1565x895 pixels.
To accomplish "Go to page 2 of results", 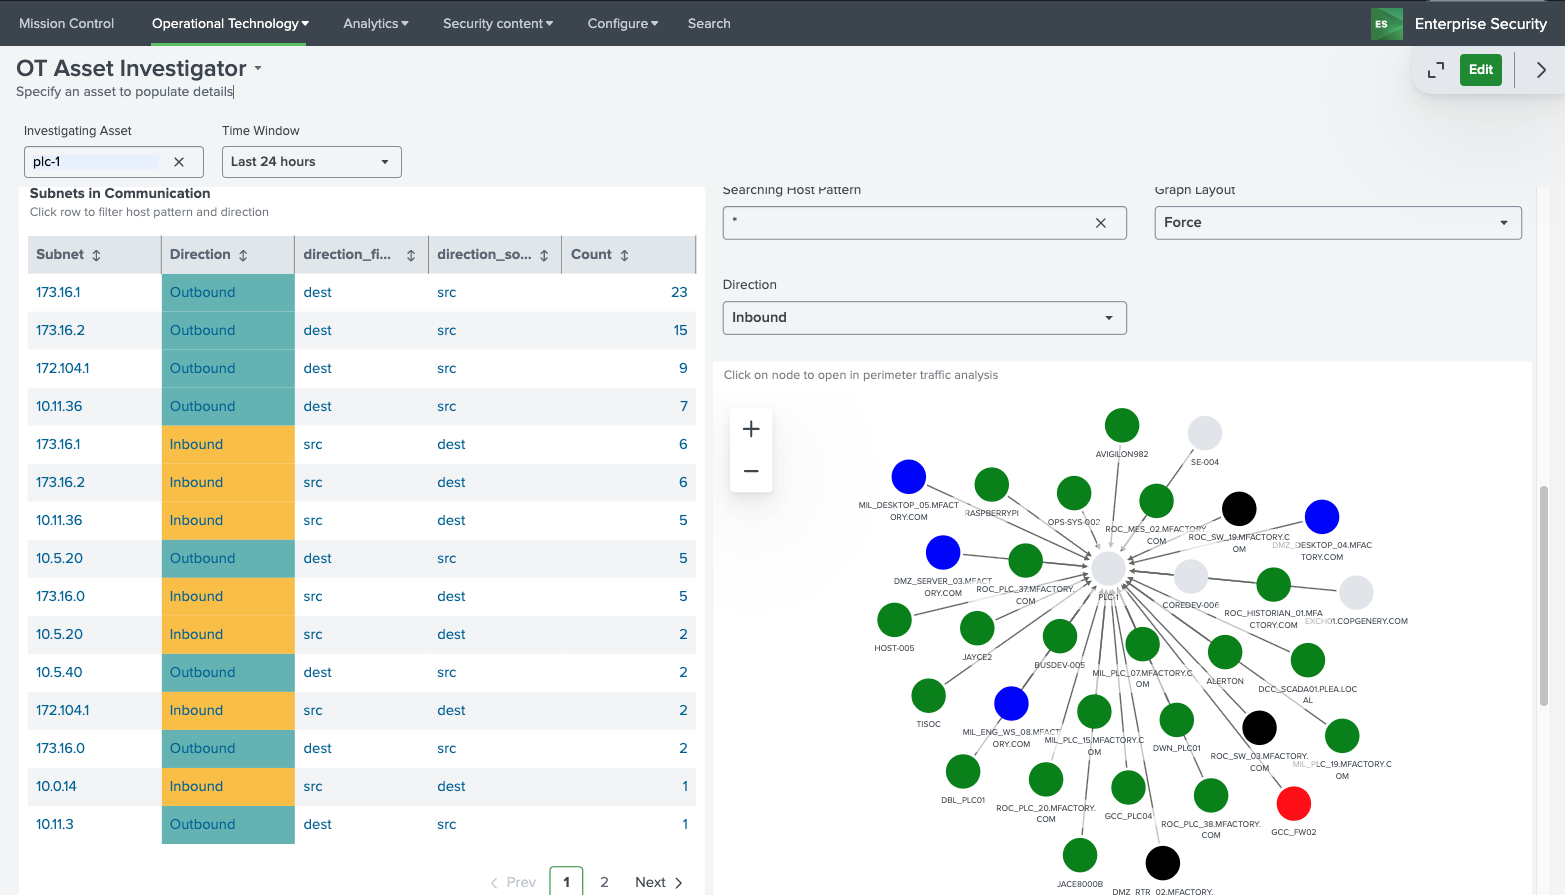I will [604, 882].
